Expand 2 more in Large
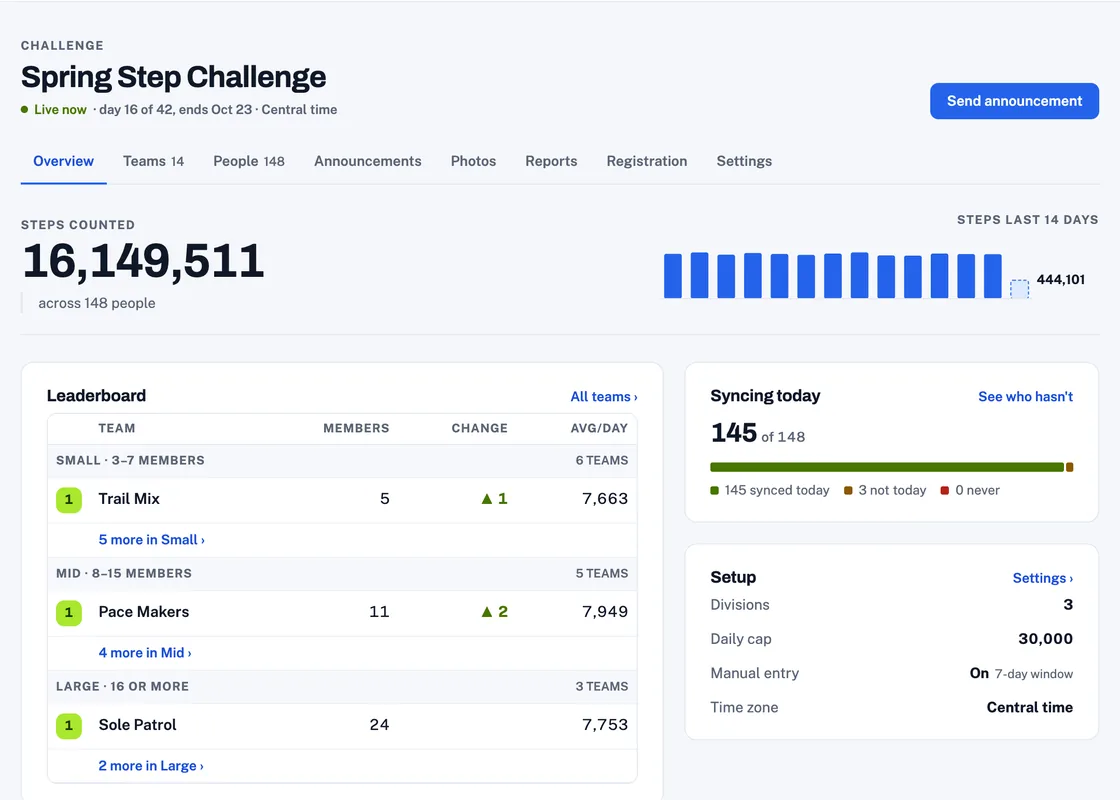The width and height of the screenshot is (1120, 800). (151, 766)
